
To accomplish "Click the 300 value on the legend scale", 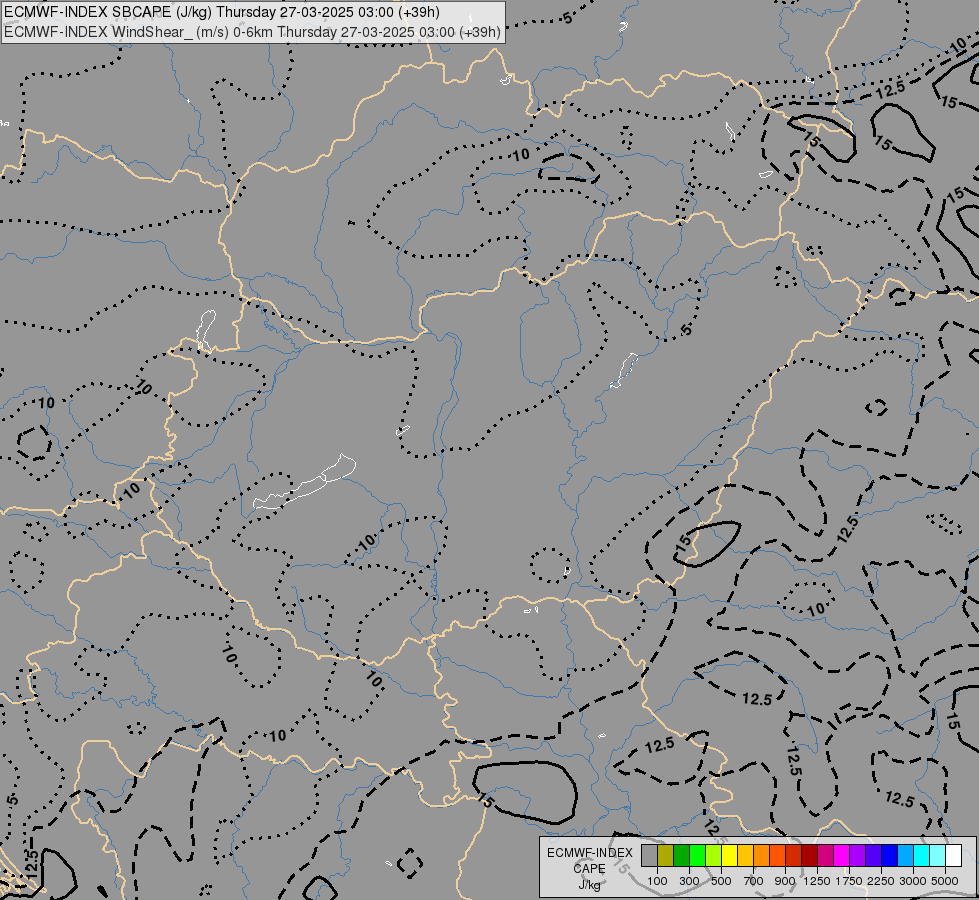I will tap(689, 881).
